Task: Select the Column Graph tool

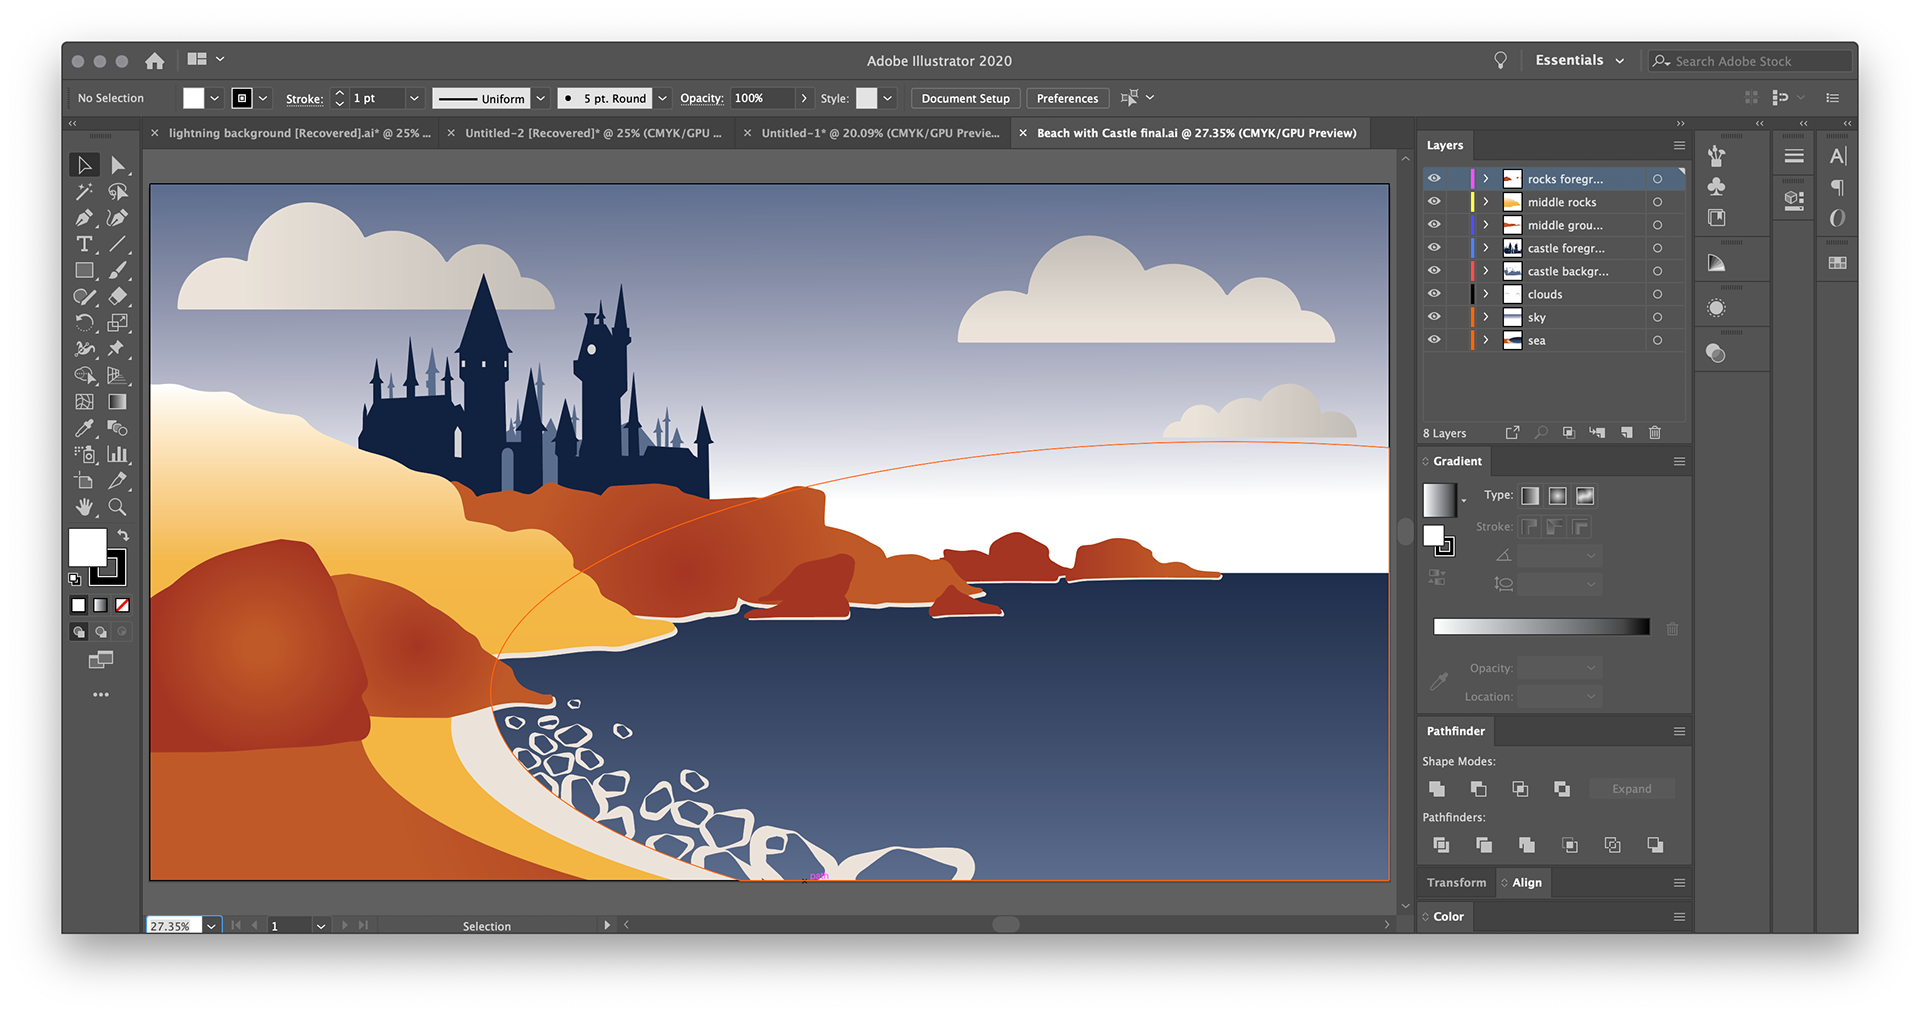Action: 118,454
